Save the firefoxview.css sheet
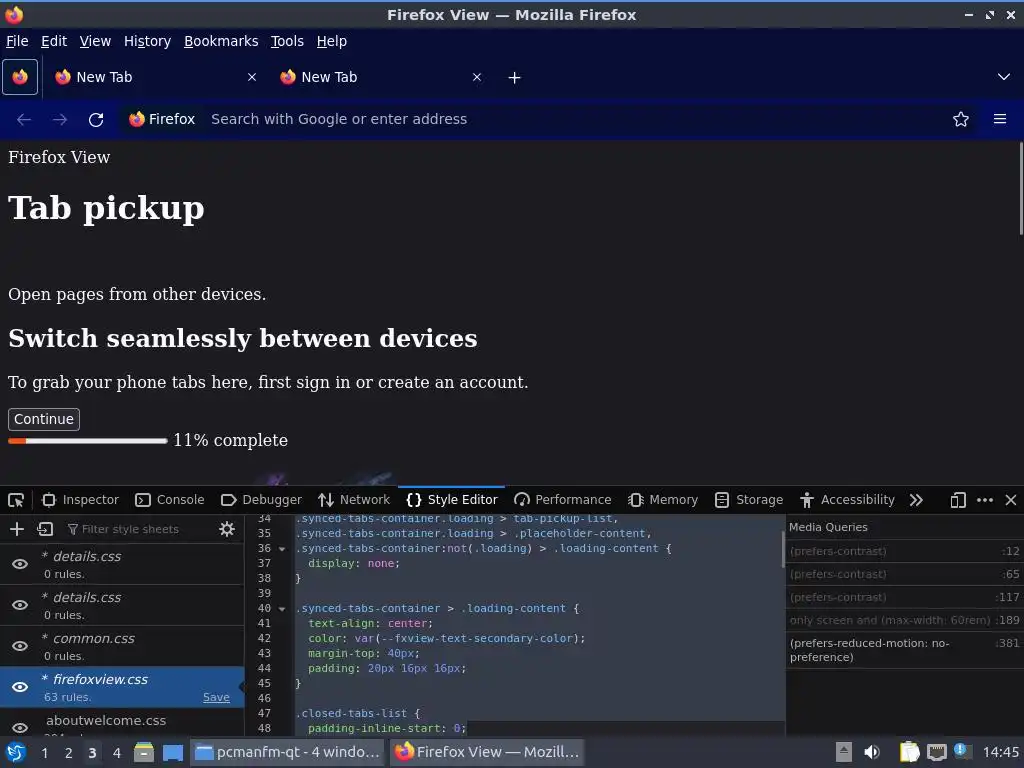Screen dimensions: 1024x768 pyautogui.click(x=216, y=697)
